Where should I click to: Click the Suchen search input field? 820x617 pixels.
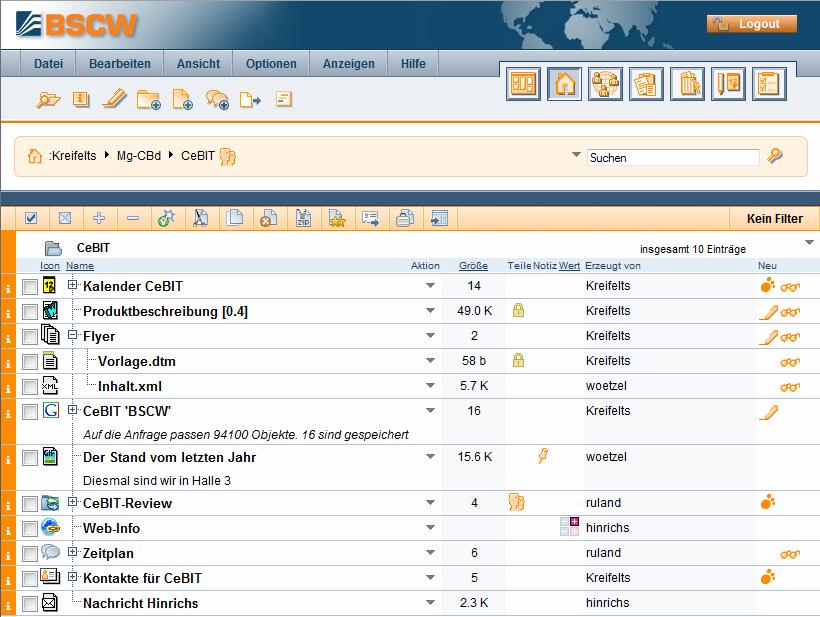pos(674,157)
